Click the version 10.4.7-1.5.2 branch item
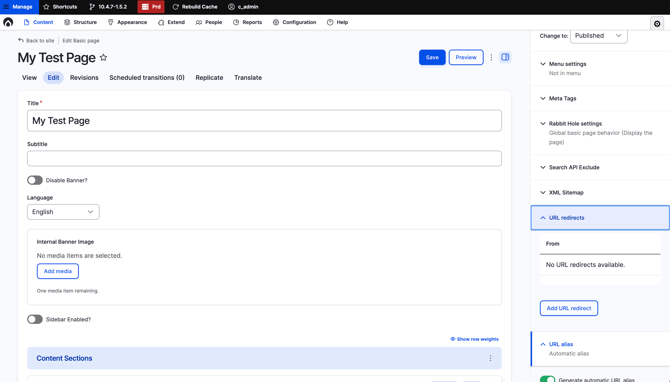 point(108,7)
